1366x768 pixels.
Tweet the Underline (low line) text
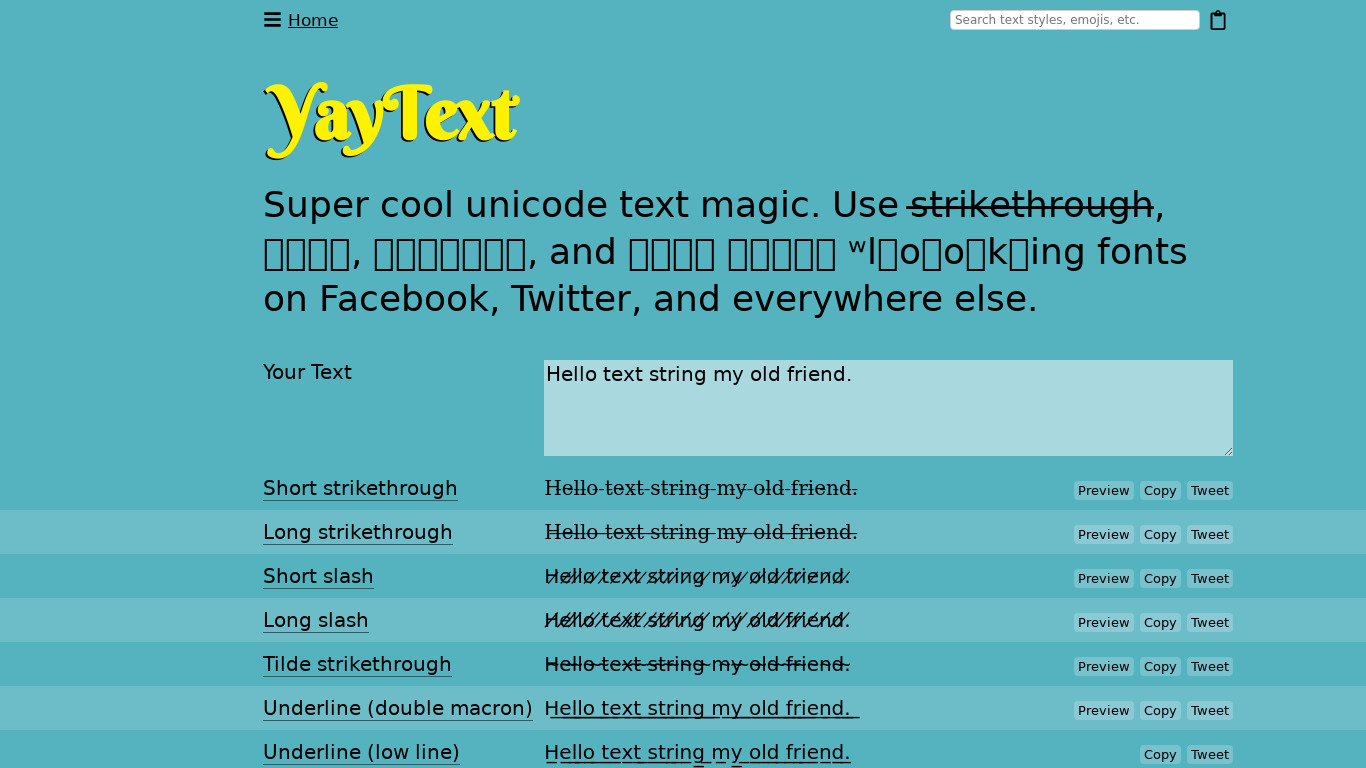coord(1210,754)
